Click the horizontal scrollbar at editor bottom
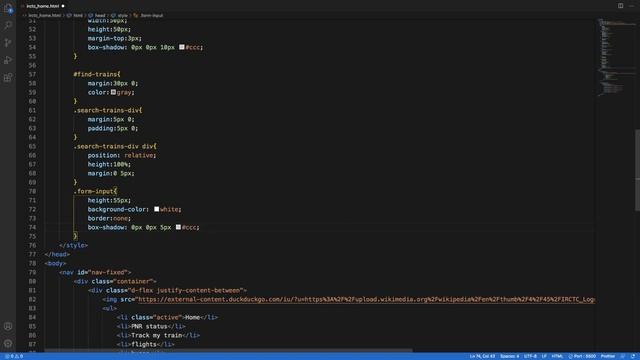This screenshot has width=640, height=360. pos(229,350)
